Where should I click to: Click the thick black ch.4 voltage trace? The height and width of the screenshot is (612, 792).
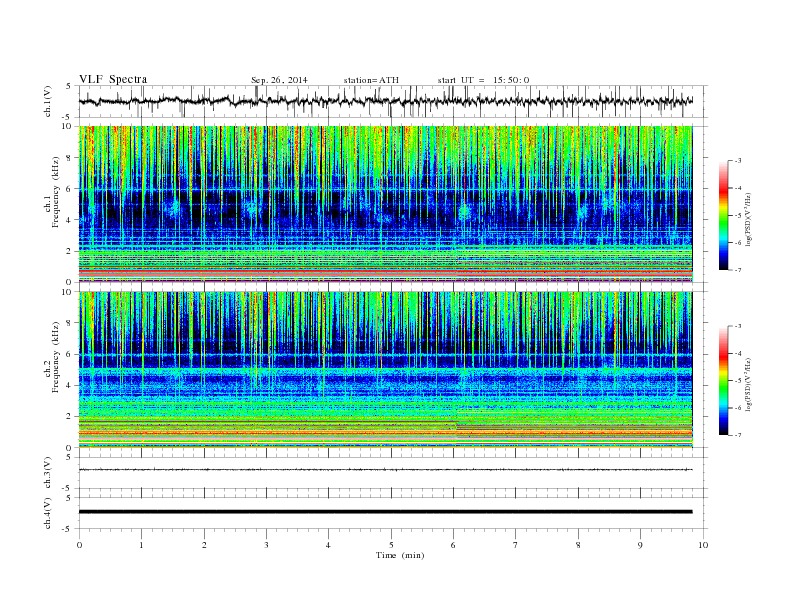[x=385, y=512]
